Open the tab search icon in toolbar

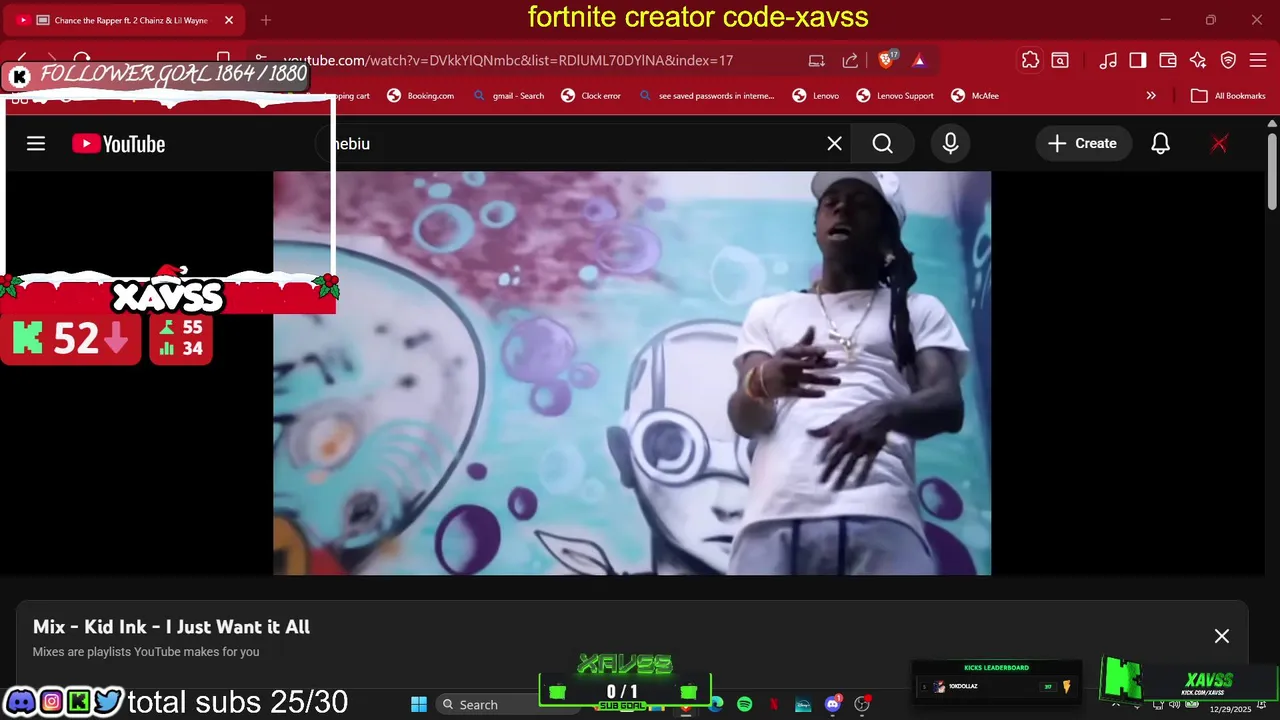(x=1060, y=61)
